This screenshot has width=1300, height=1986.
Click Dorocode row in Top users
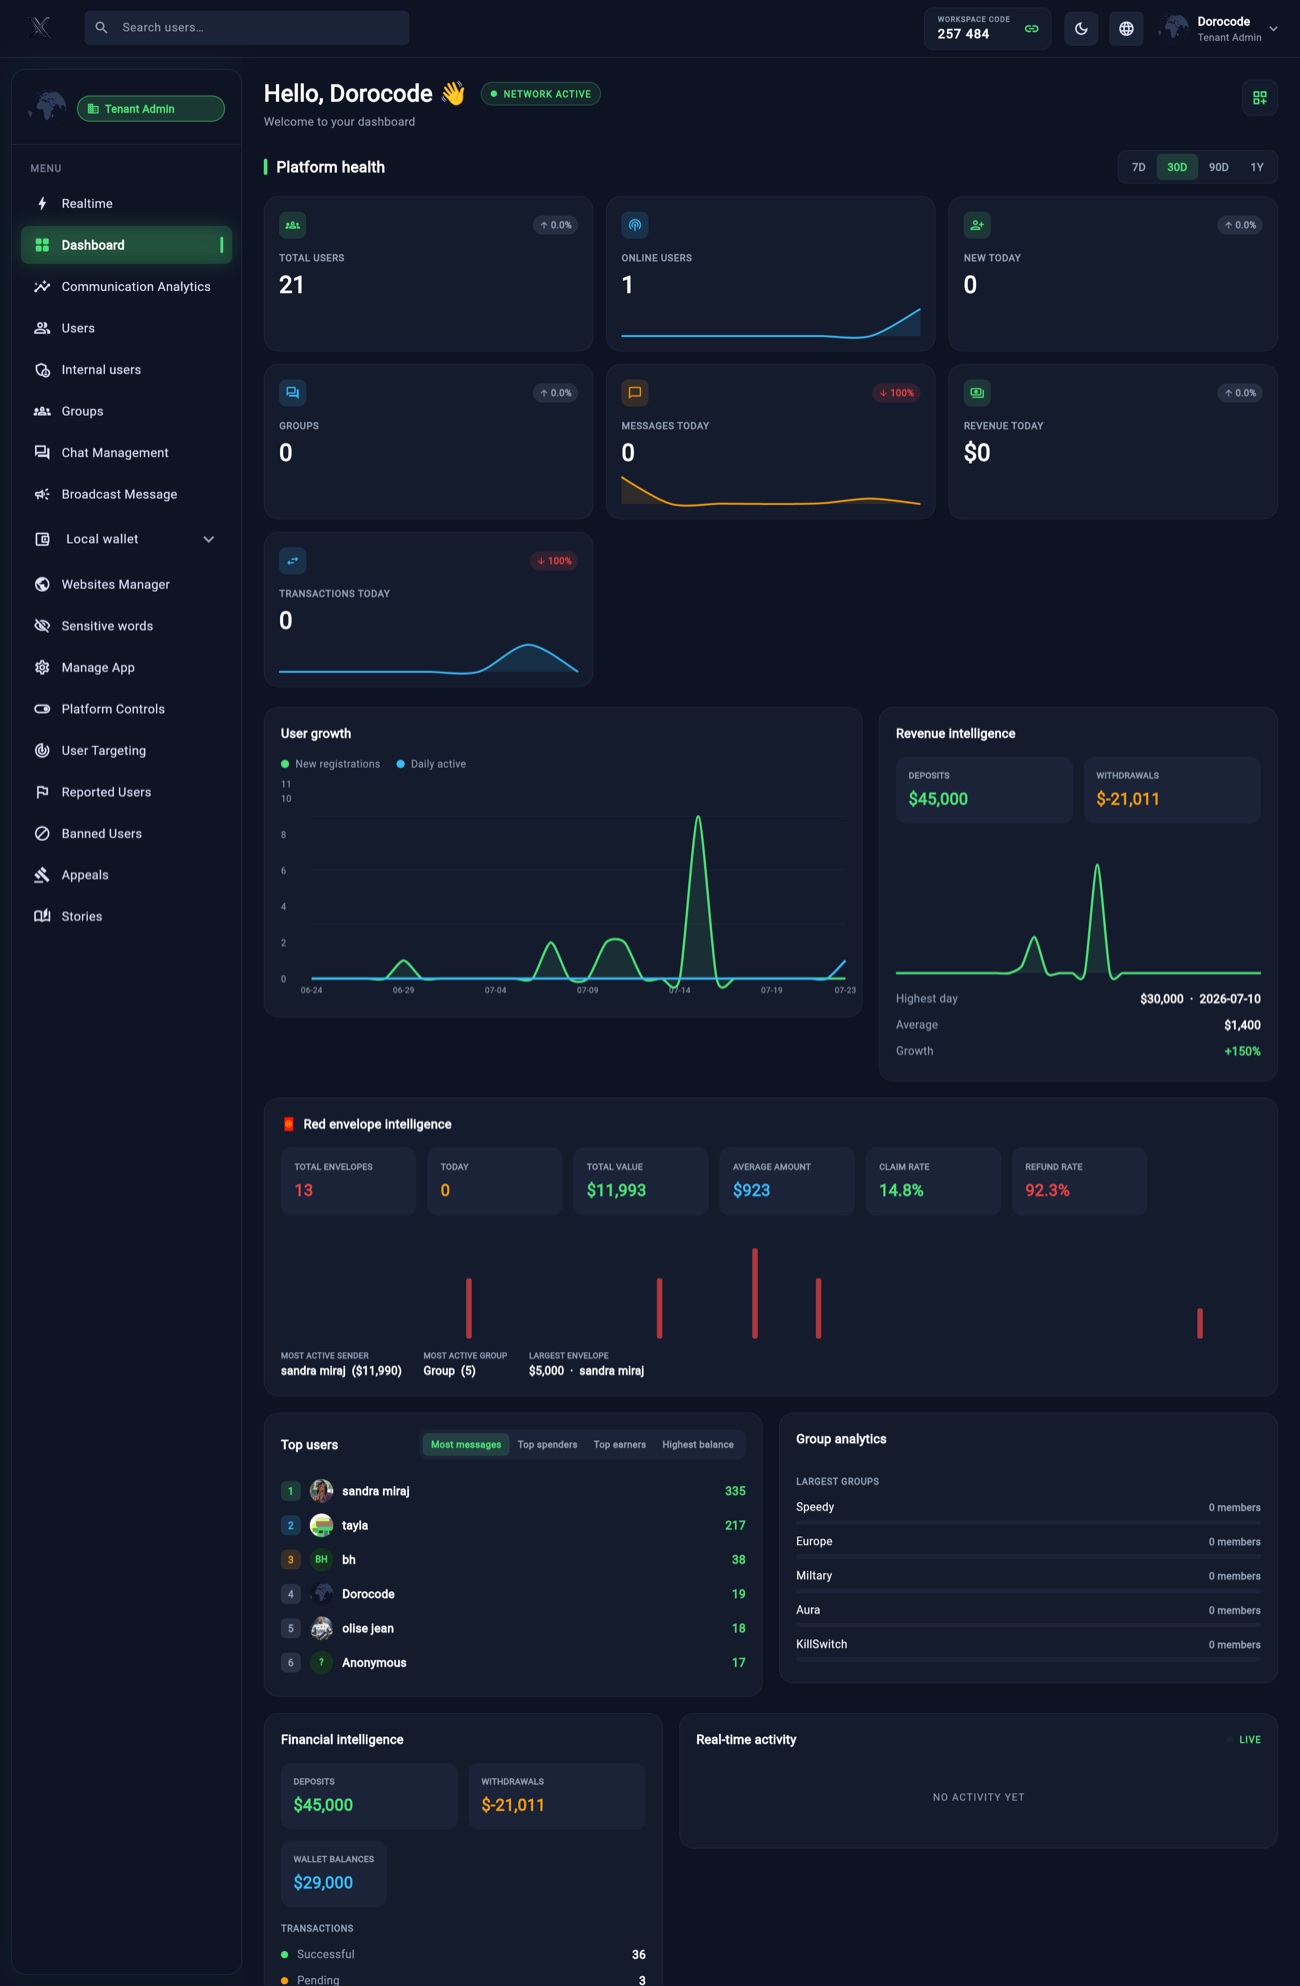[513, 1594]
